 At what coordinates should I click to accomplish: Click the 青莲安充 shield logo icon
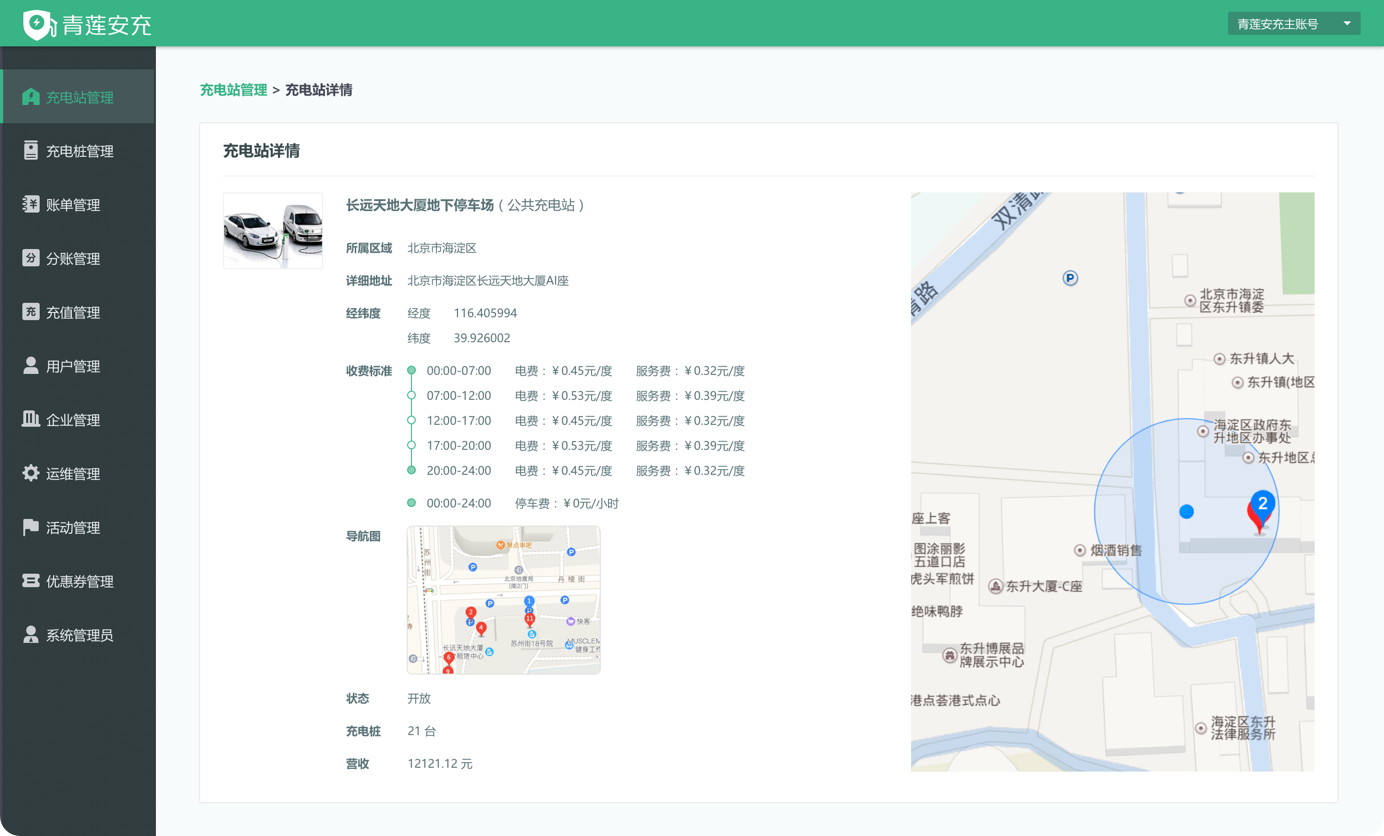[38, 24]
